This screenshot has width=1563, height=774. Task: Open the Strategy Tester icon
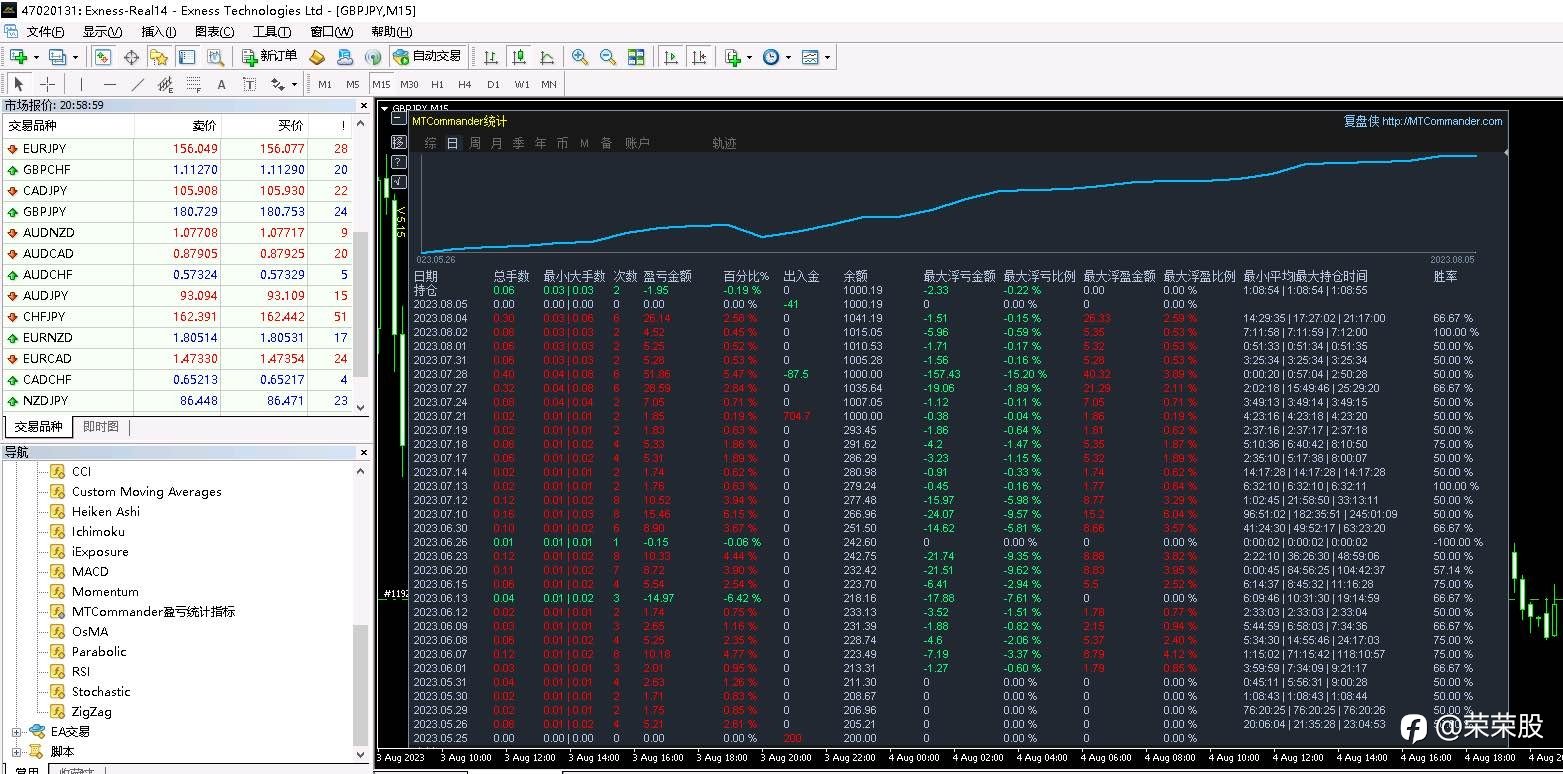point(215,57)
